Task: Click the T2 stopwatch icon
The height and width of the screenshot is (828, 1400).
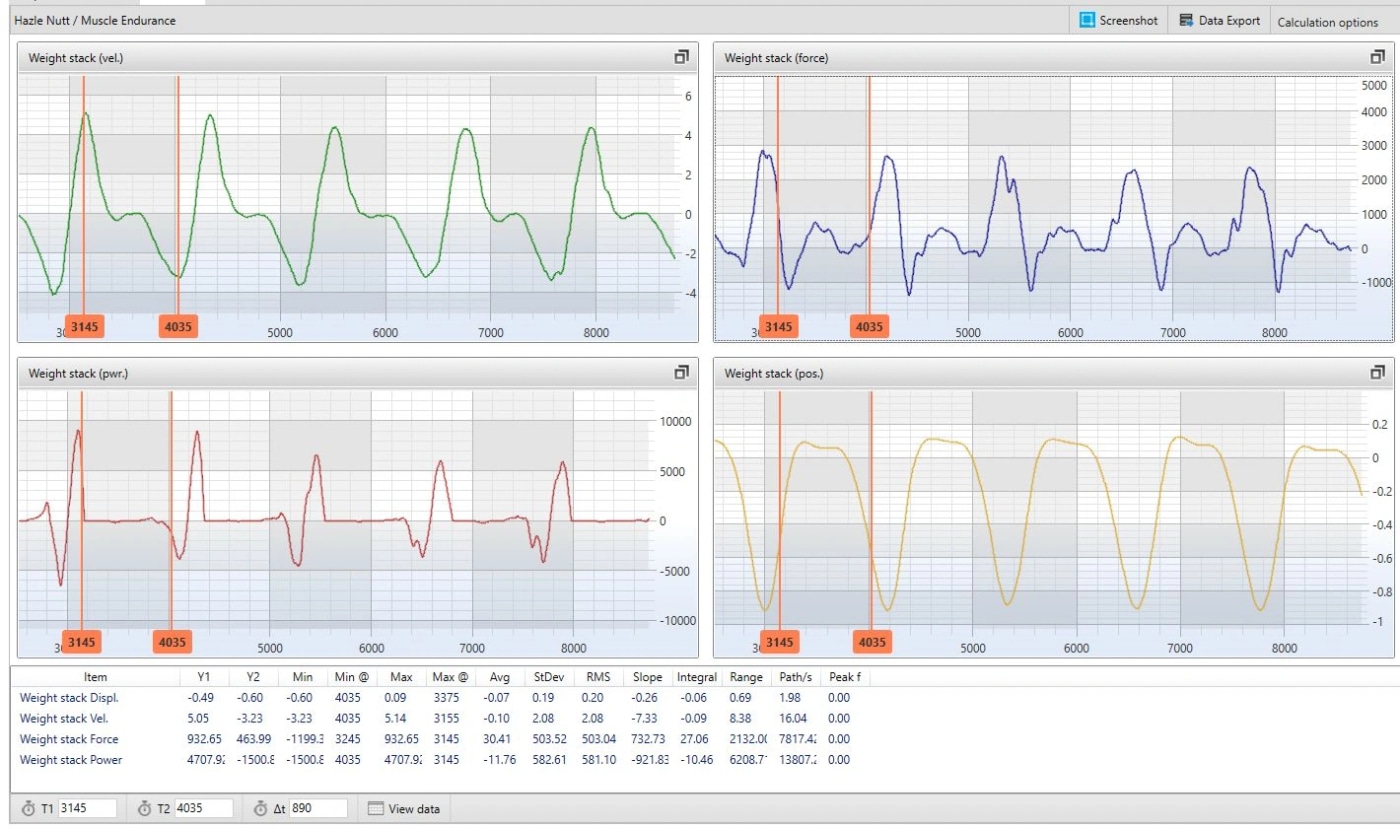Action: coord(145,808)
